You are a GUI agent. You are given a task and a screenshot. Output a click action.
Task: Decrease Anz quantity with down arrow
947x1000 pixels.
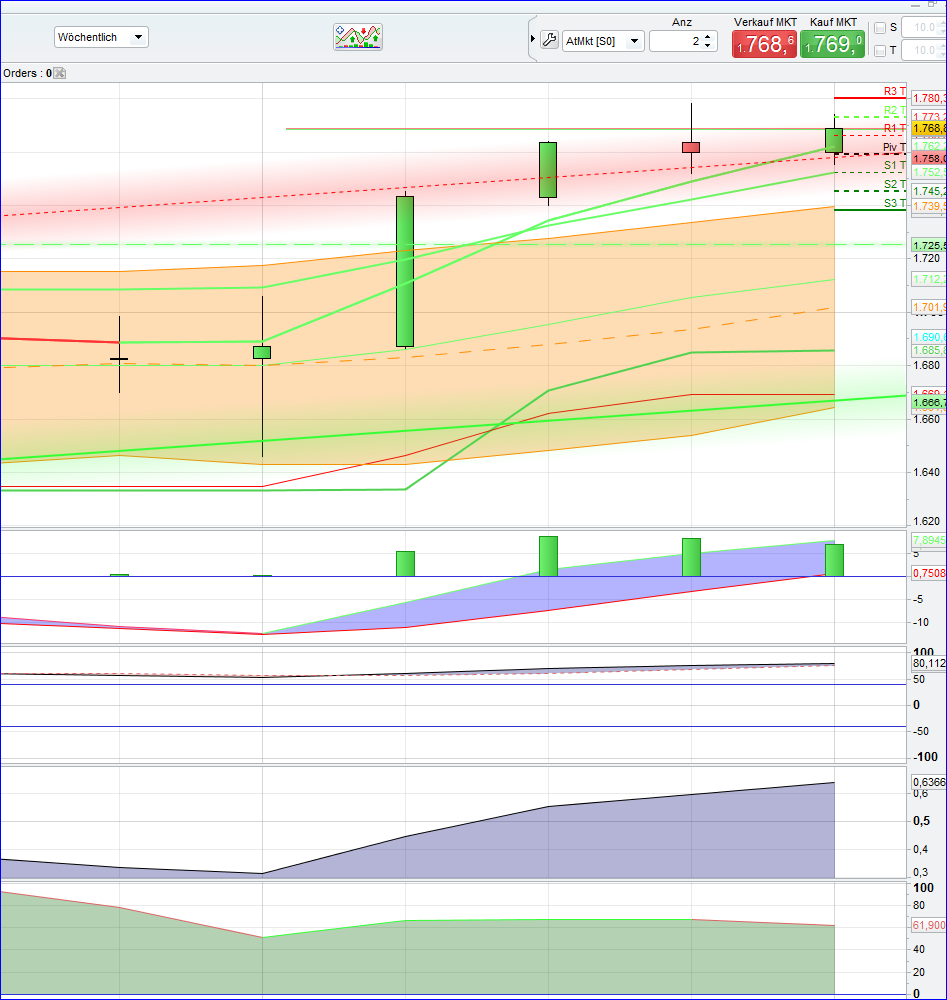pyautogui.click(x=708, y=45)
